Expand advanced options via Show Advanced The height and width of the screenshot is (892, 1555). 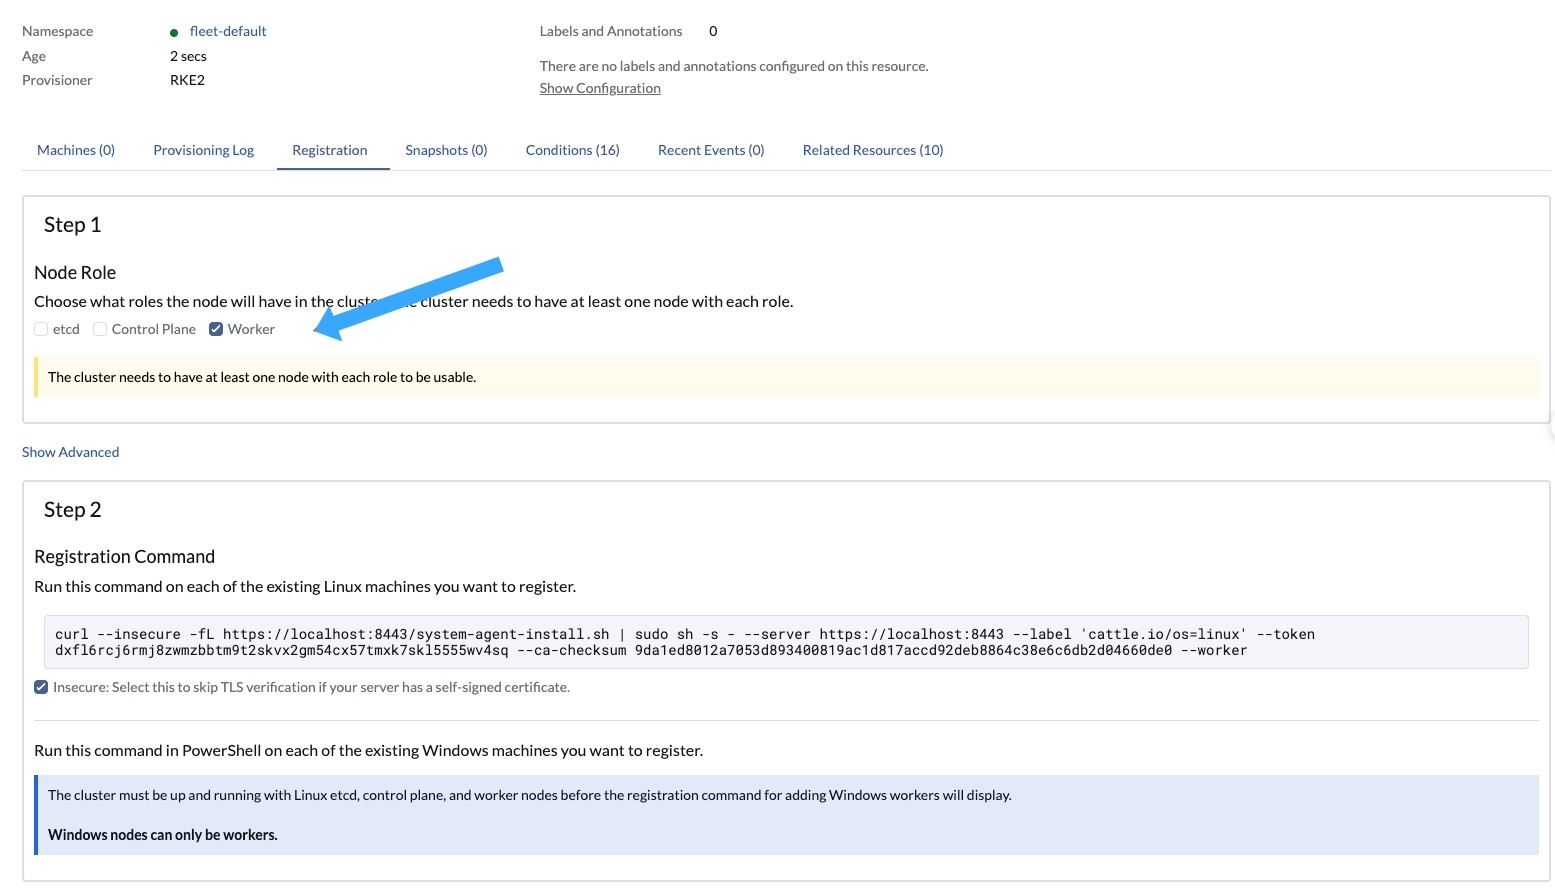pyautogui.click(x=70, y=451)
